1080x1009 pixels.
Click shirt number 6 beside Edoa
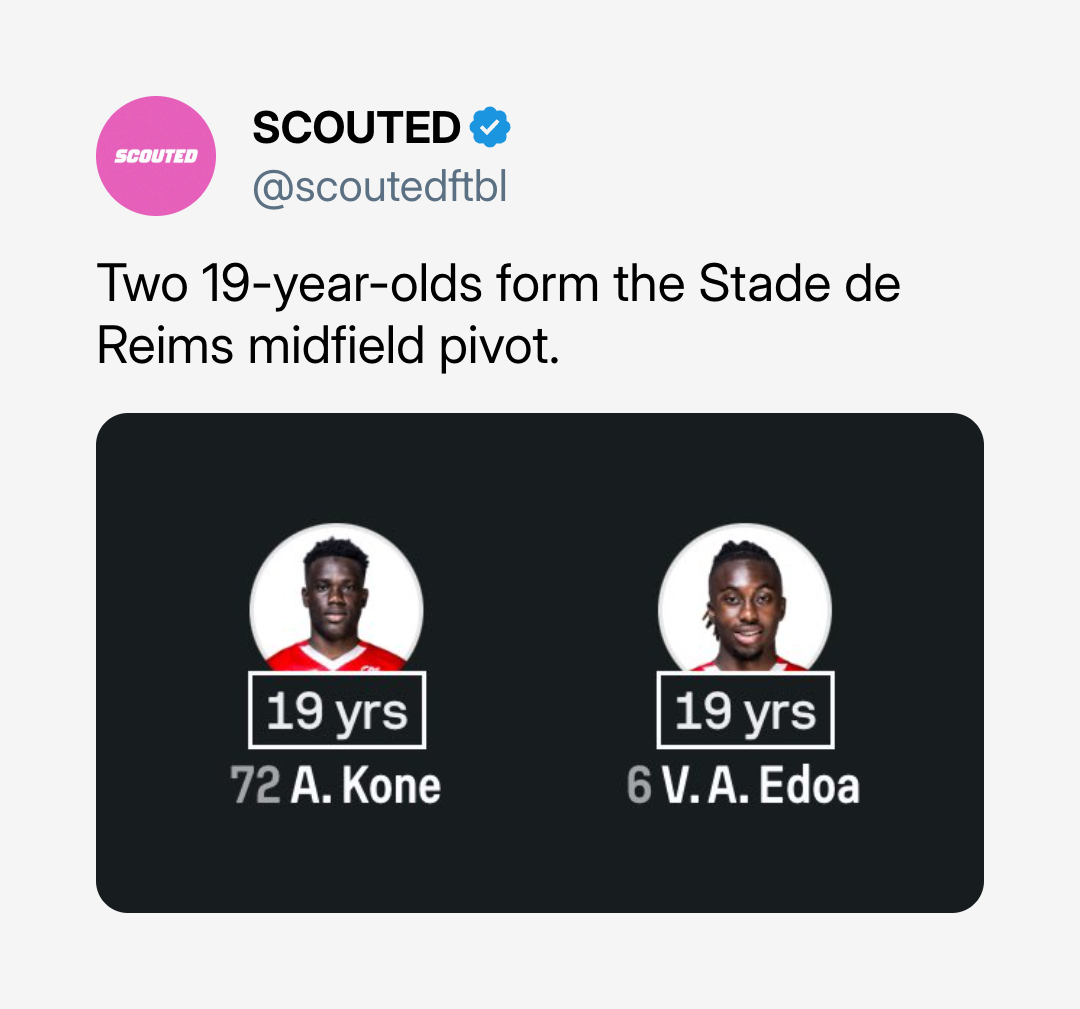click(x=639, y=785)
